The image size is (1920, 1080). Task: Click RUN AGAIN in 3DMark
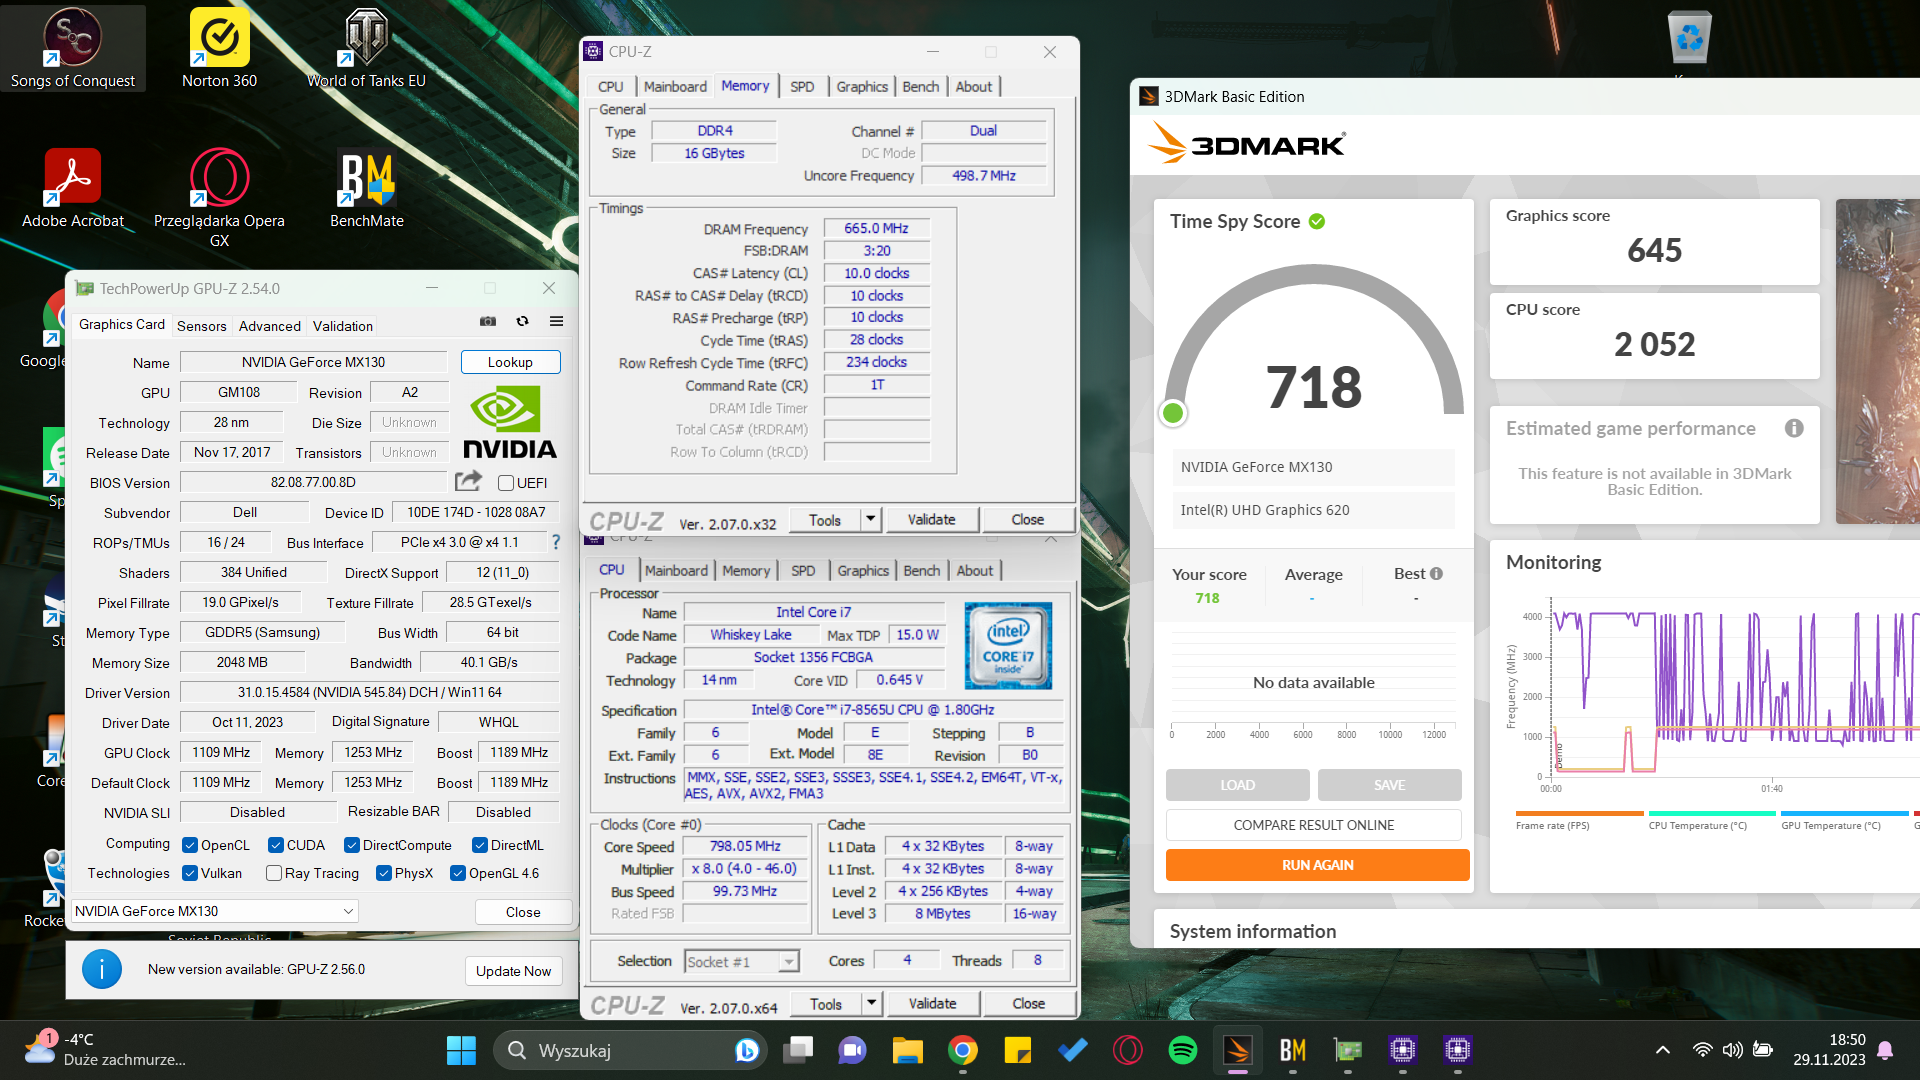click(x=1318, y=865)
